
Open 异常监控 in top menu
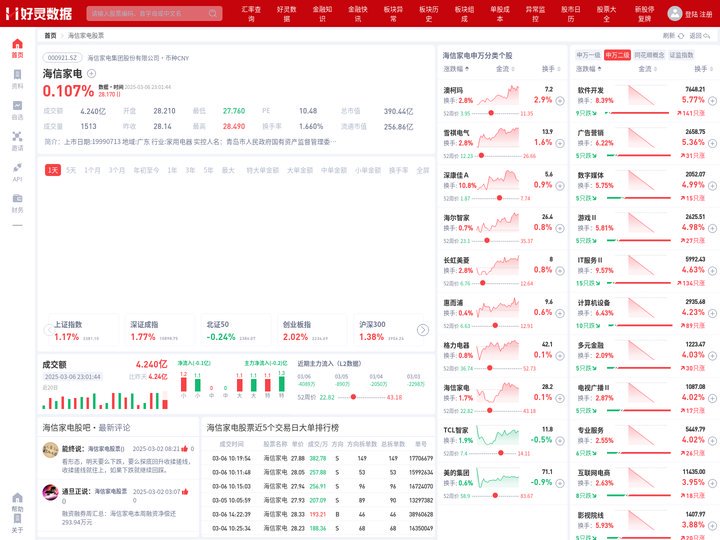[x=535, y=14]
